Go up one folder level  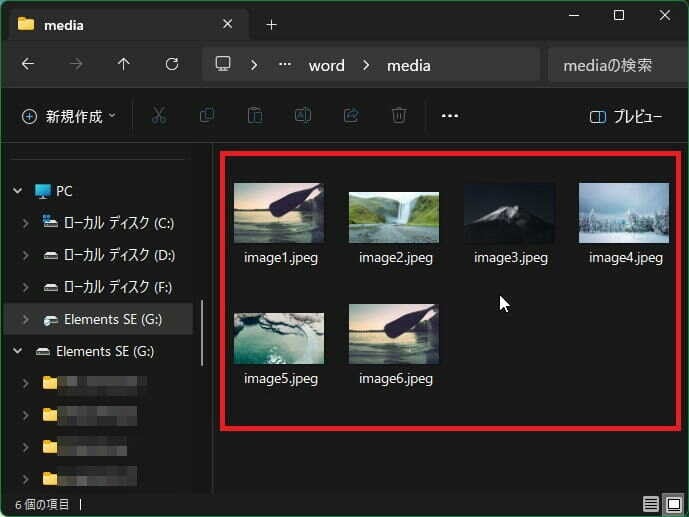[x=124, y=64]
